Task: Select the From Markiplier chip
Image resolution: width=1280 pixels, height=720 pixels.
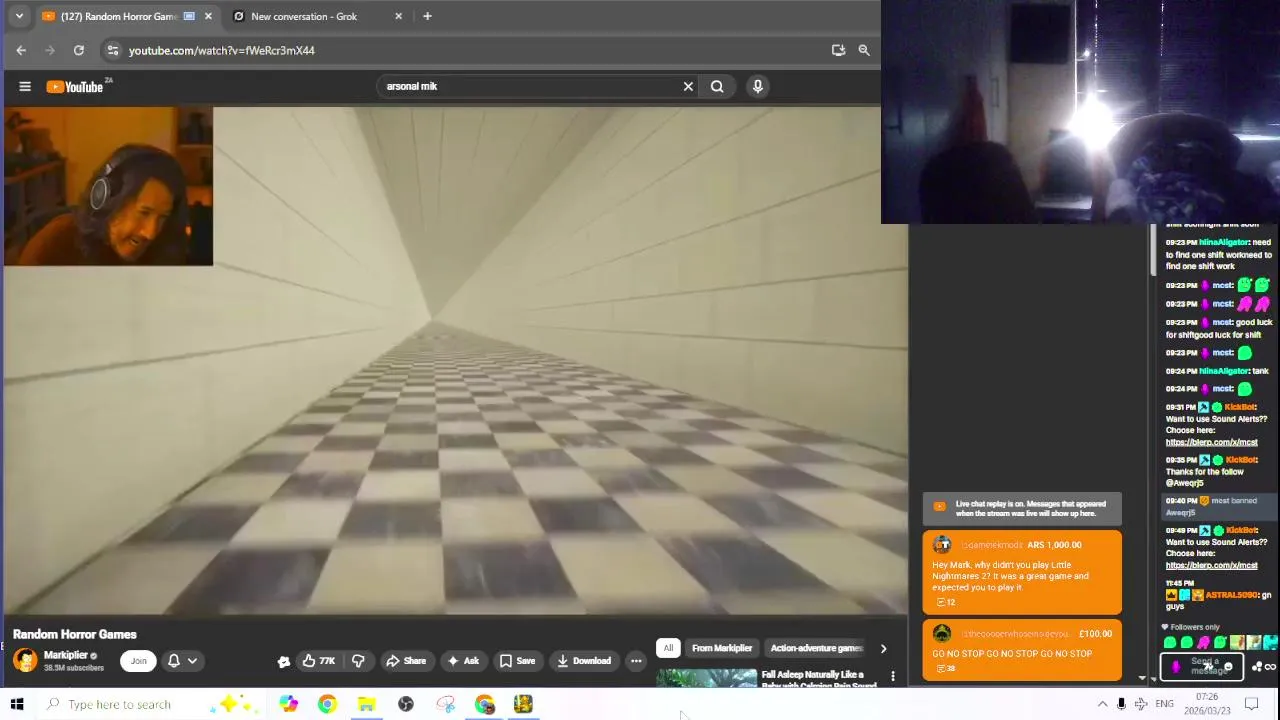Action: point(722,648)
